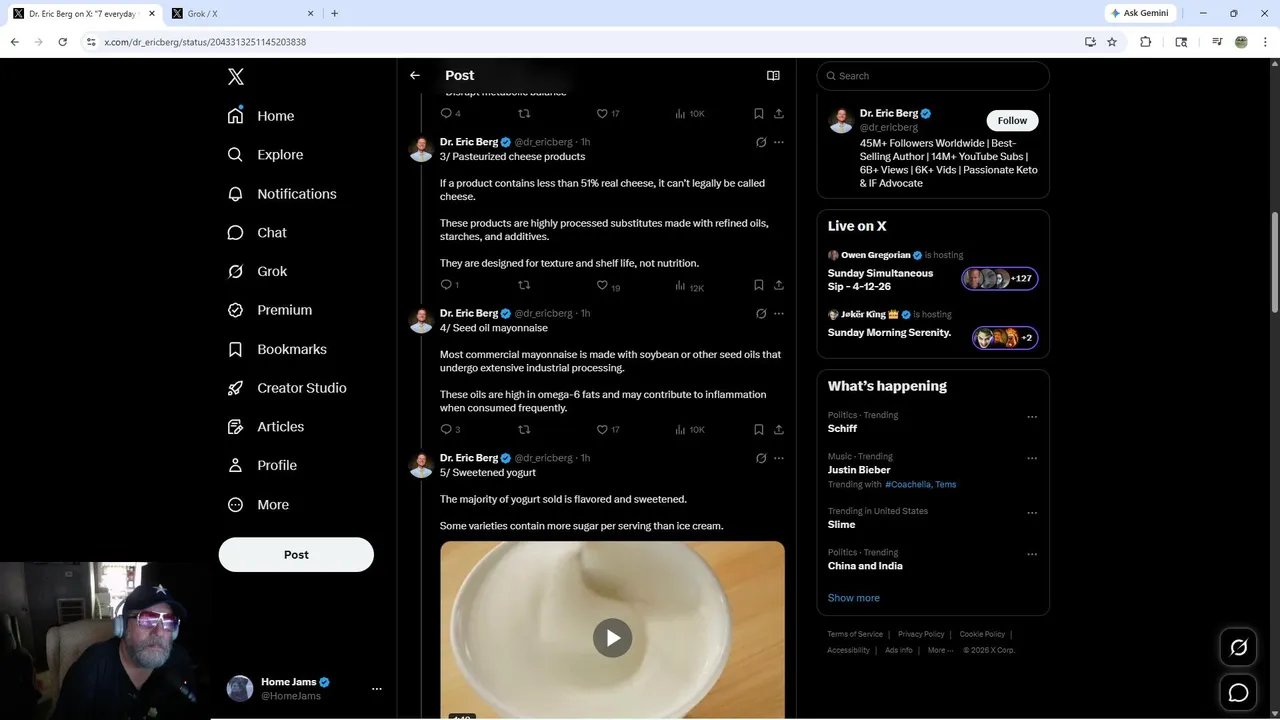Follow Dr. Eric Berg
The height and width of the screenshot is (720, 1280).
[x=1012, y=120]
